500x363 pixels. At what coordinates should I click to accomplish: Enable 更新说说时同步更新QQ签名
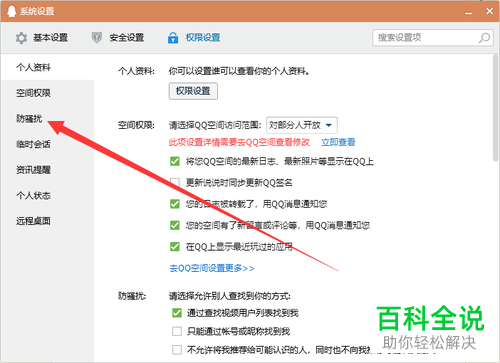(175, 182)
